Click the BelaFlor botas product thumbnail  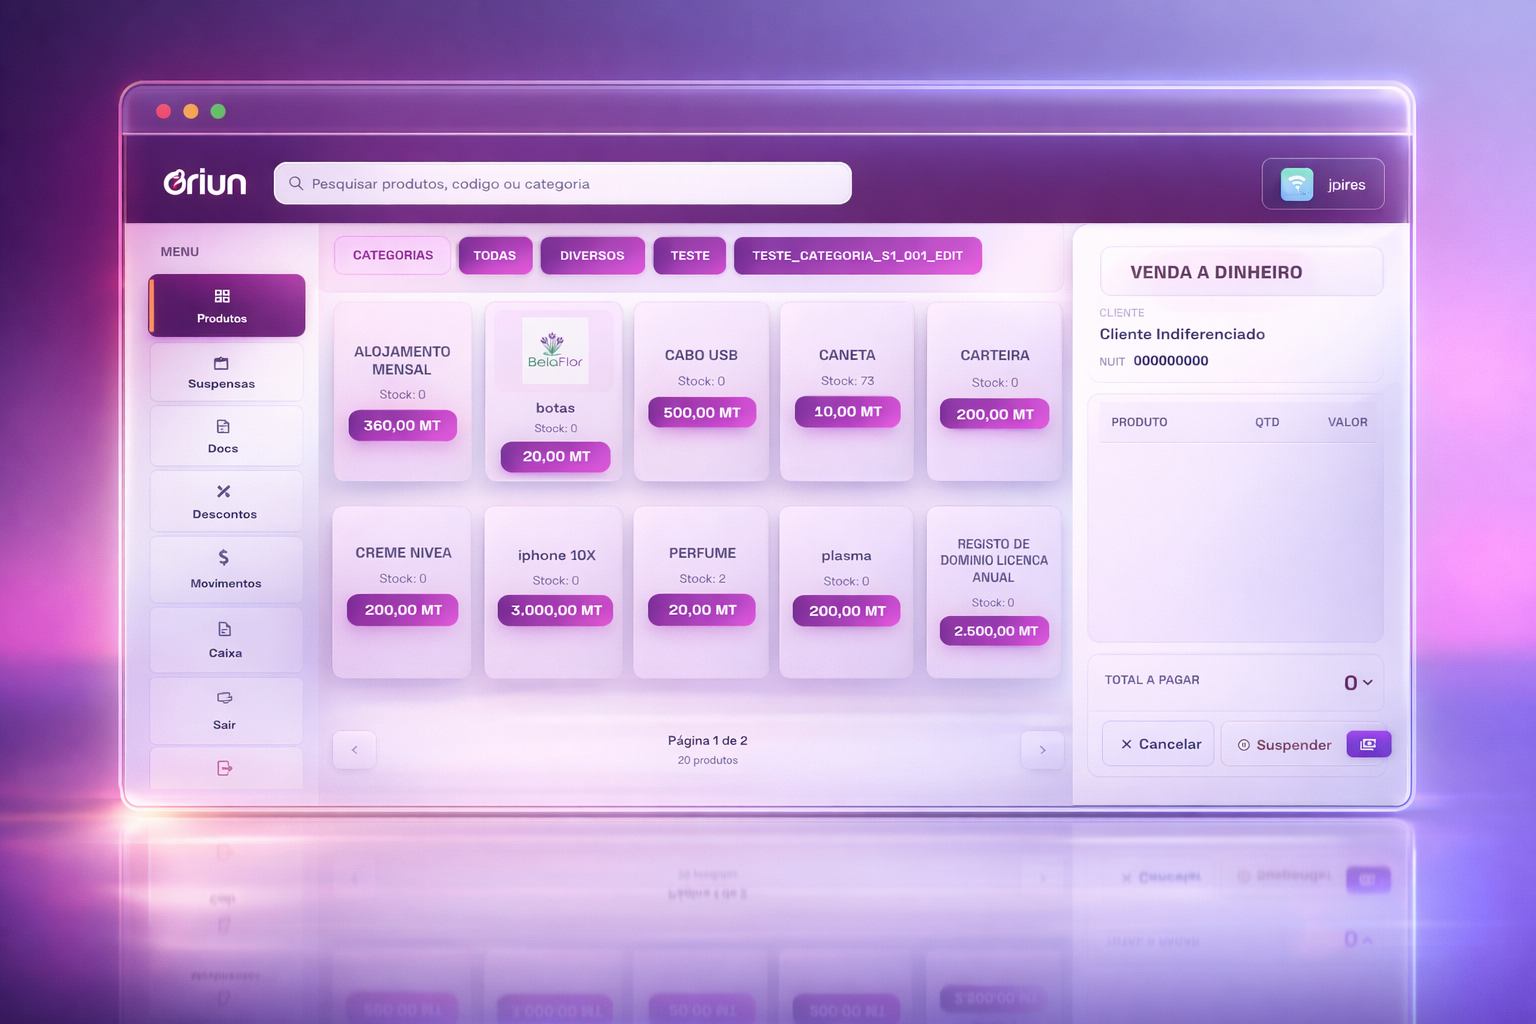(555, 351)
